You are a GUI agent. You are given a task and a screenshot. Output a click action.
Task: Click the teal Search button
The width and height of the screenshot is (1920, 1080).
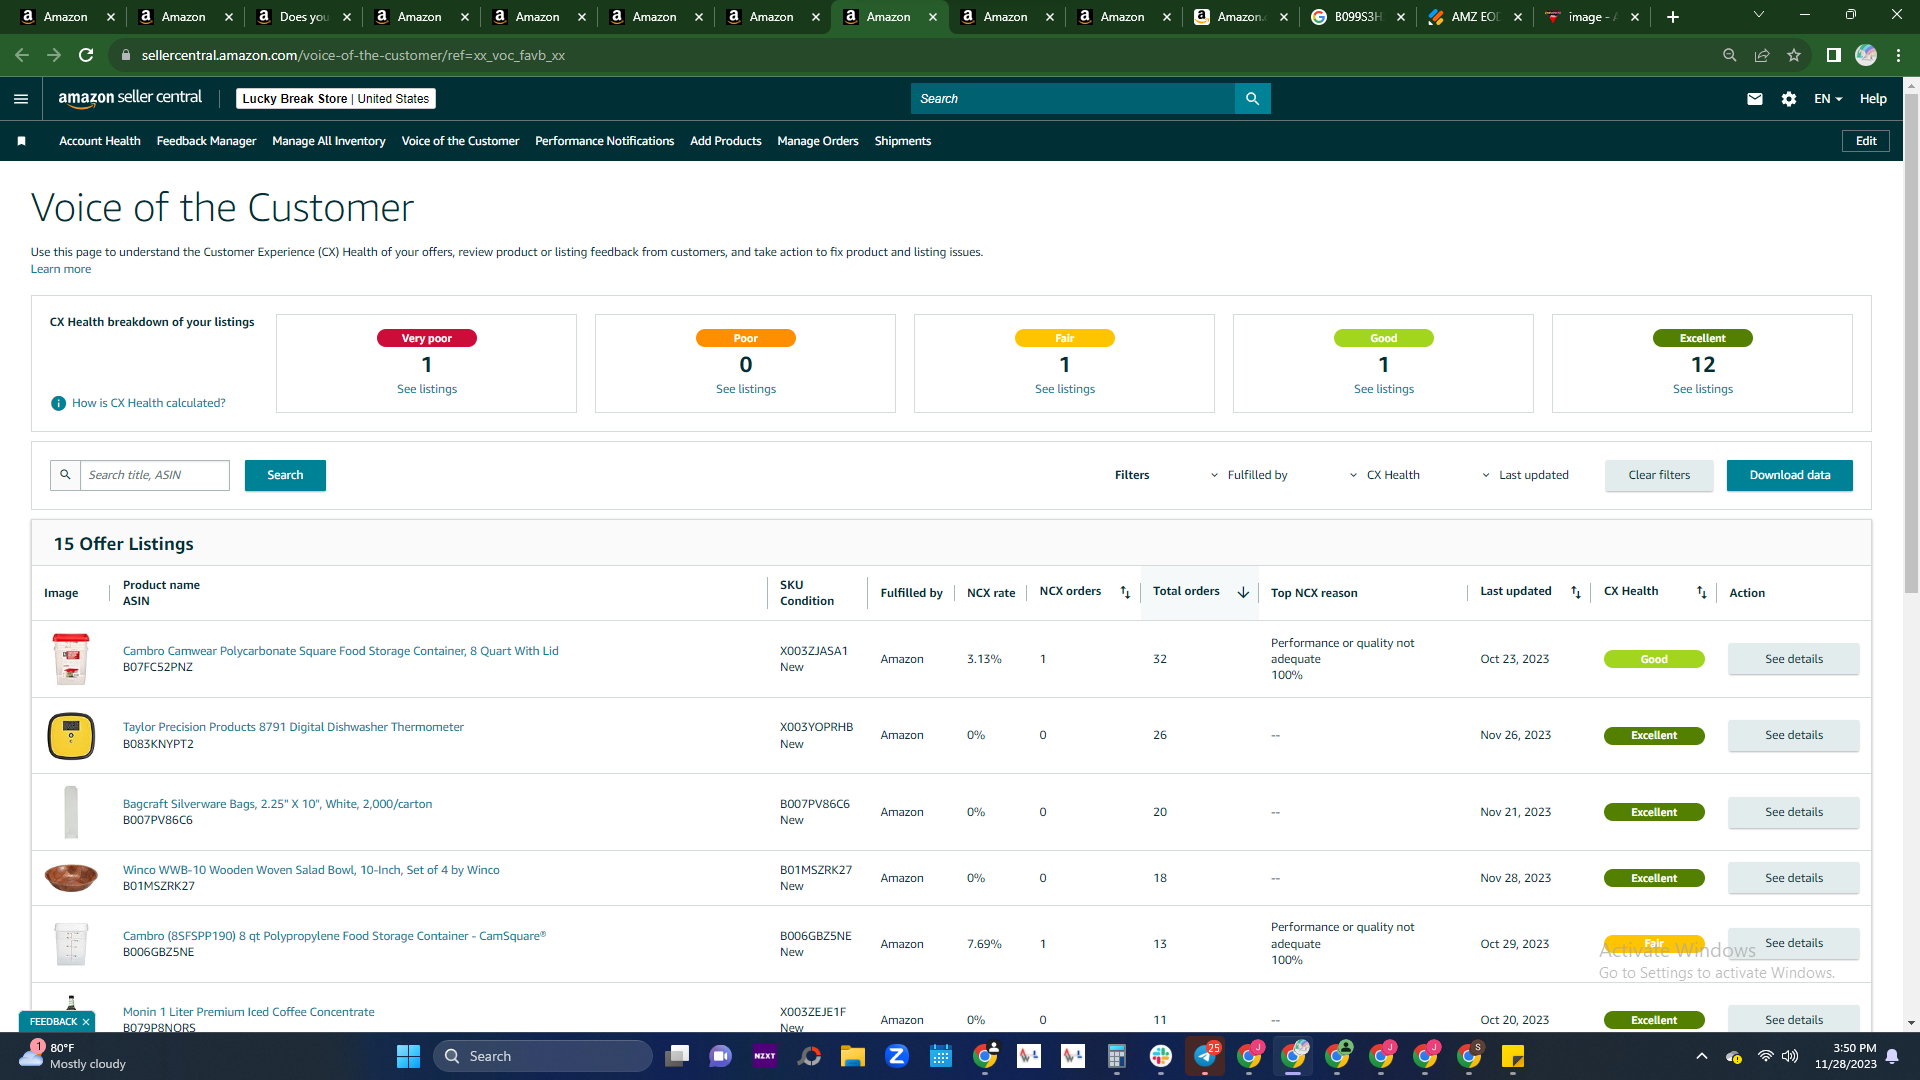click(x=285, y=475)
